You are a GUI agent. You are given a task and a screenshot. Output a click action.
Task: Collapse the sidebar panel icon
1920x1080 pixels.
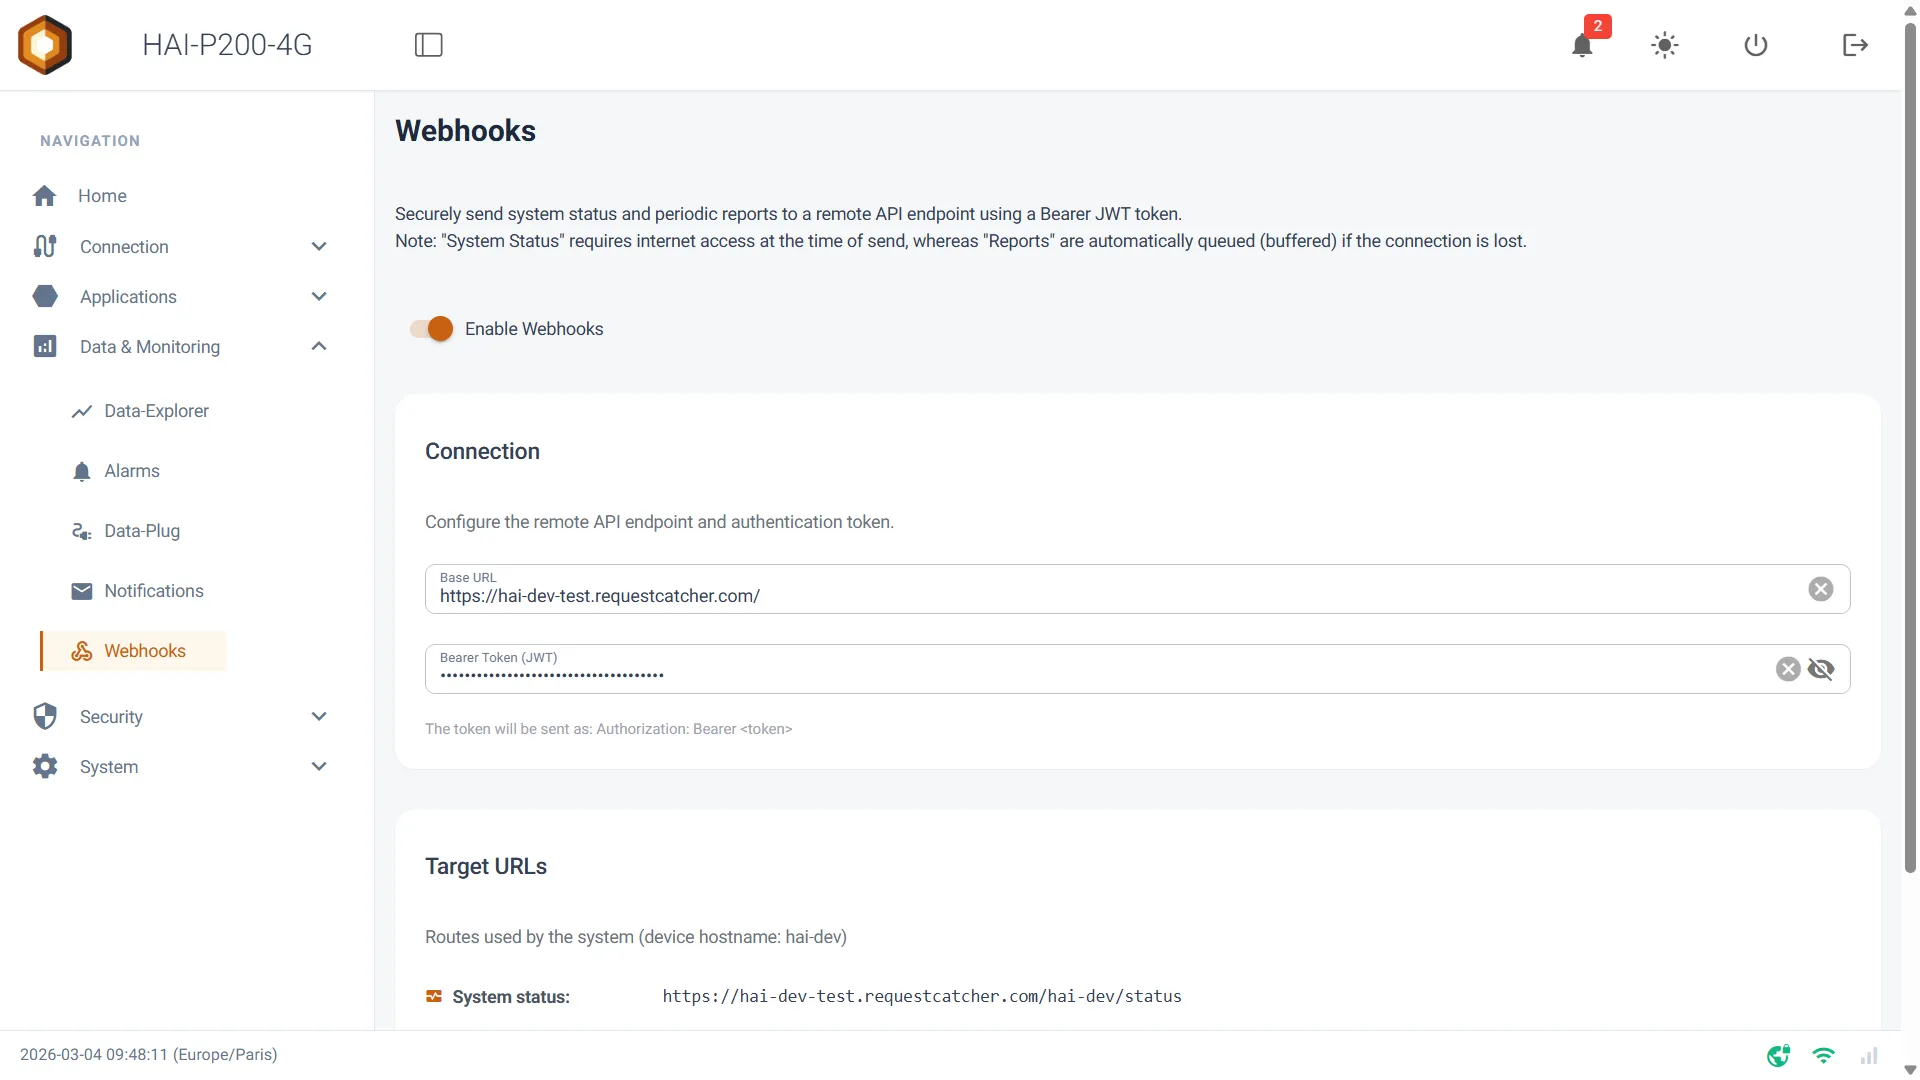(429, 45)
